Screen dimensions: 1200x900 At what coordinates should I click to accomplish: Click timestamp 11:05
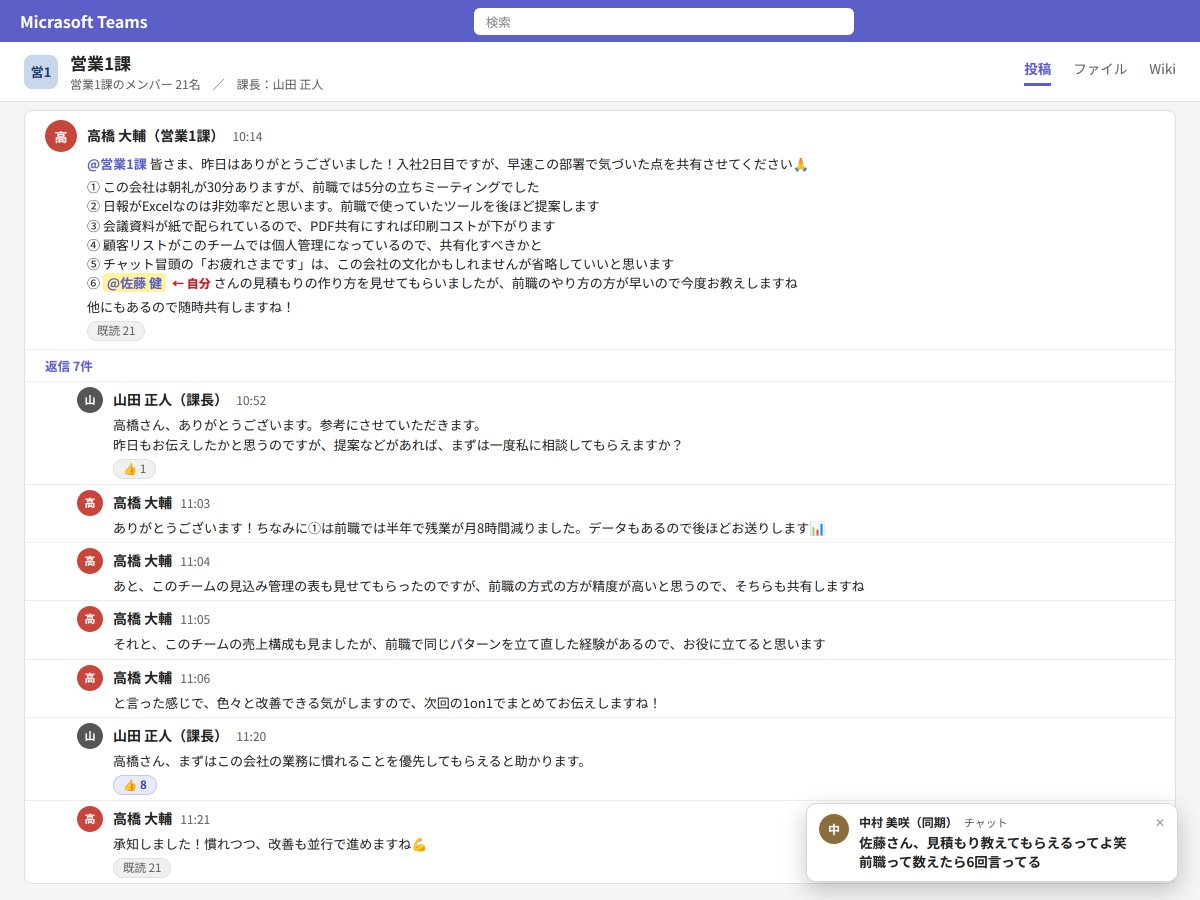point(195,620)
